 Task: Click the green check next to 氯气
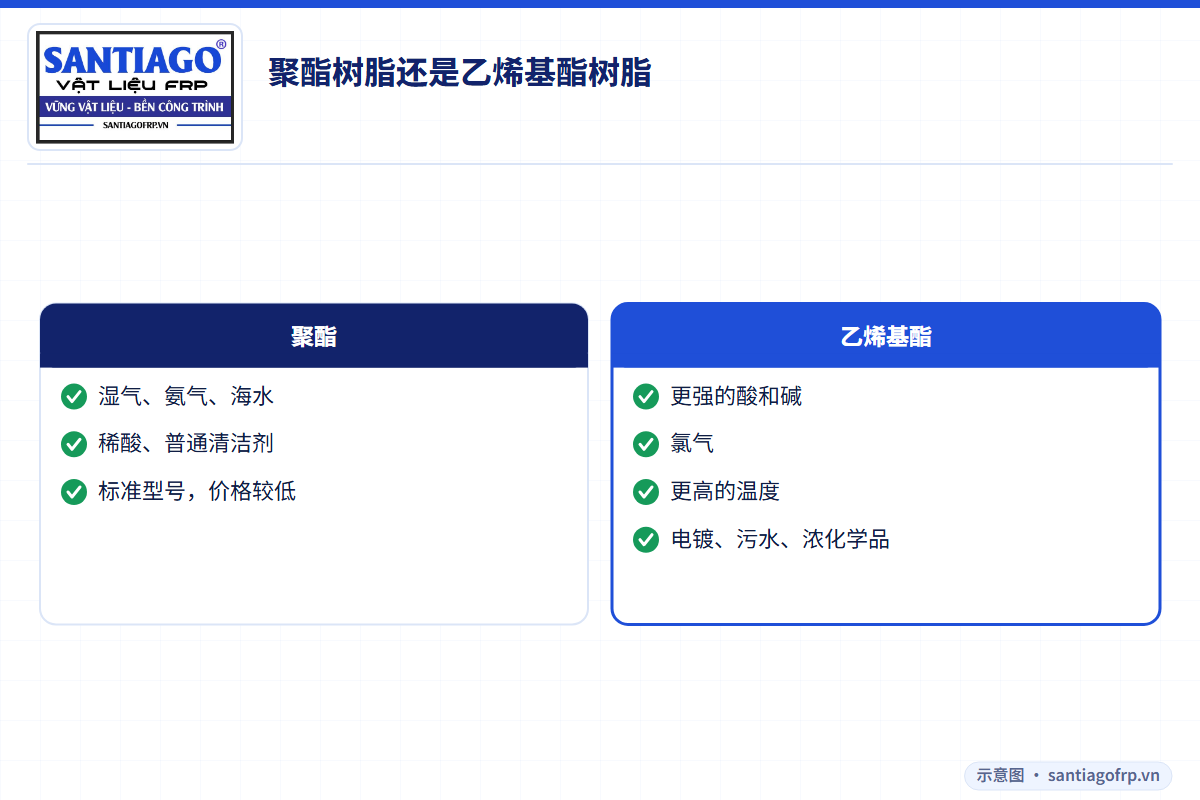[646, 444]
